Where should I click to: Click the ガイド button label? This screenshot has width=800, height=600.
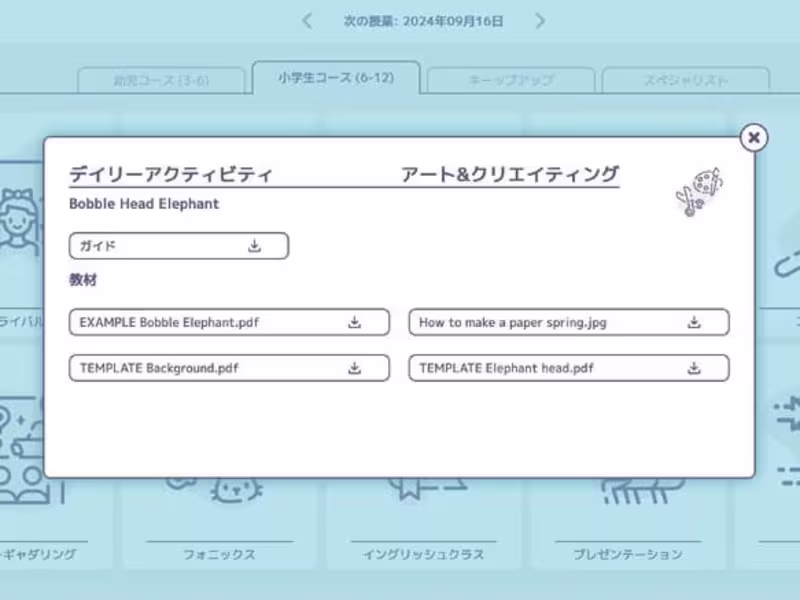point(98,246)
